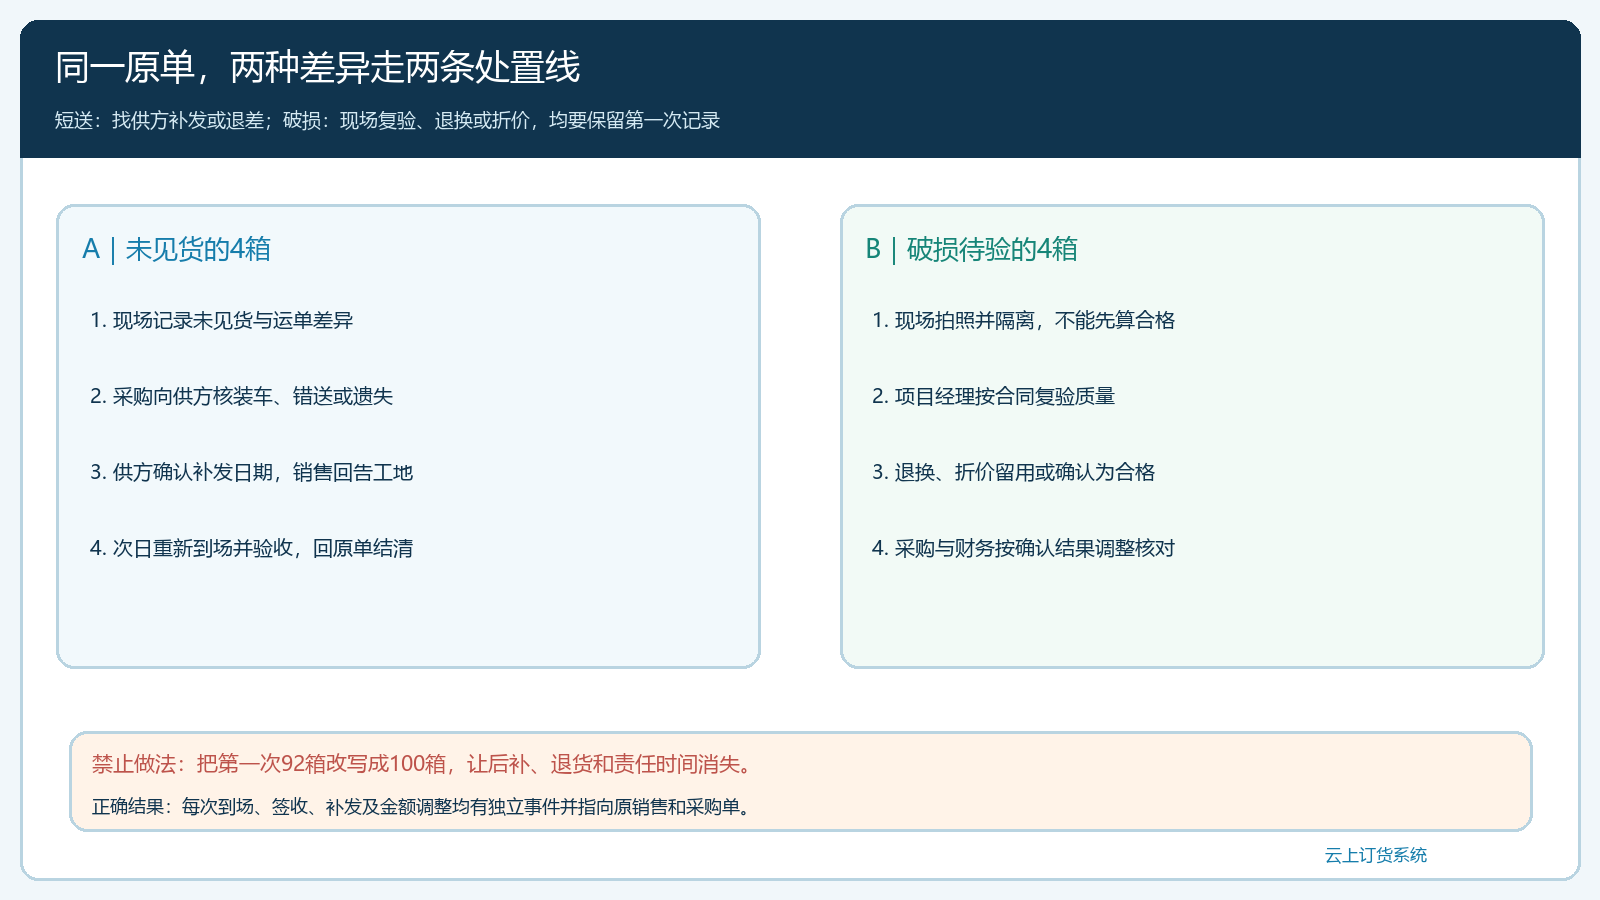Click empty area in green panel B bottom
1600x900 pixels.
click(x=1192, y=615)
